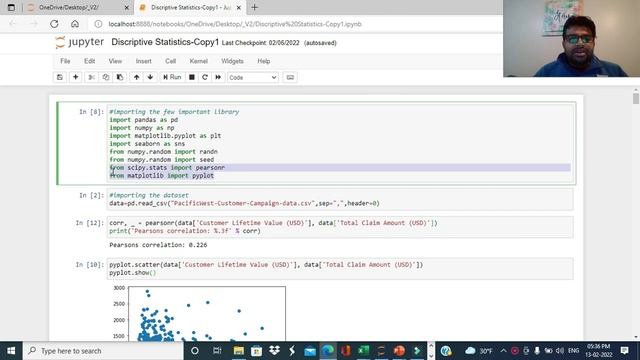Click the scatter plot output image
This screenshot has width=640, height=360.
199,313
